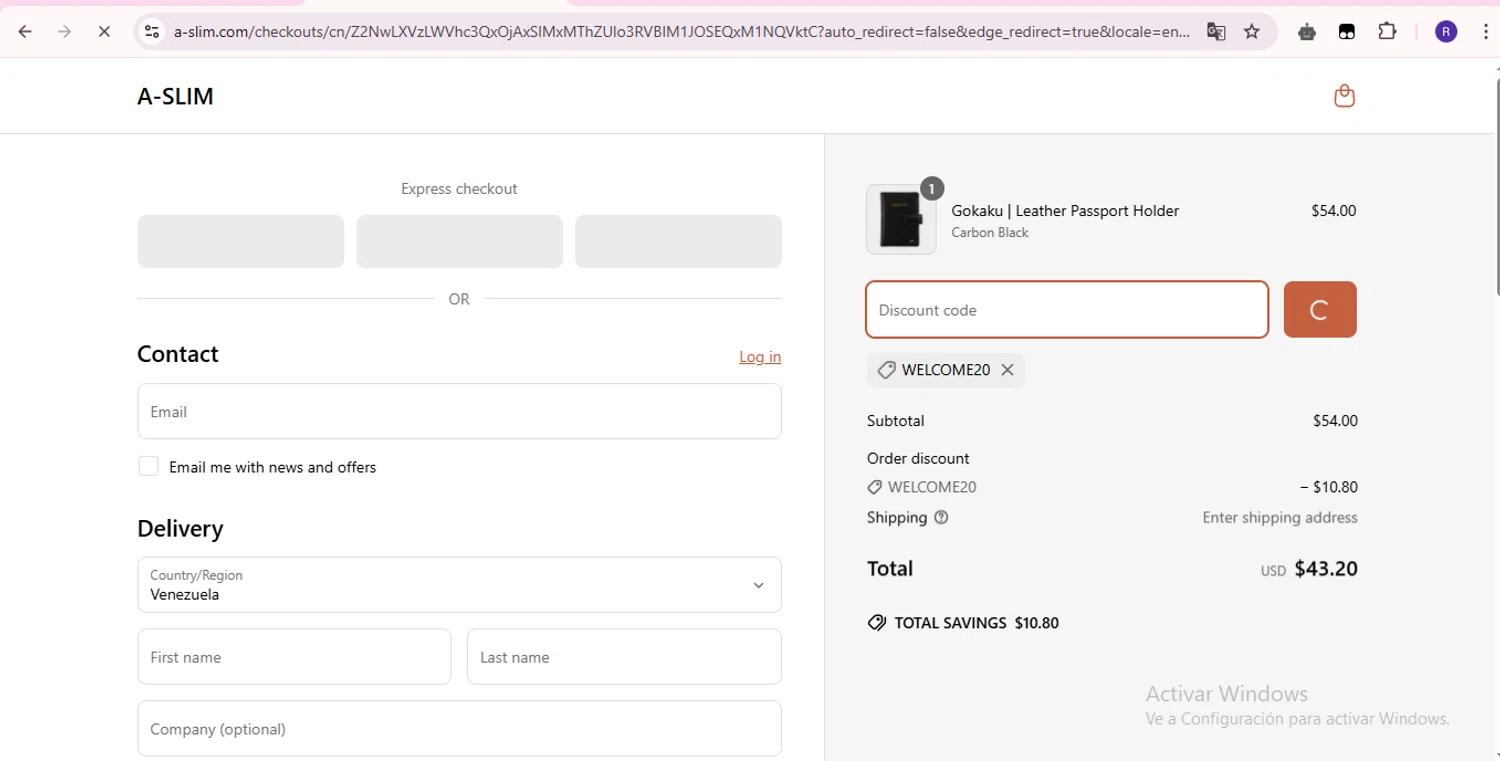Click the First name field
This screenshot has width=1500, height=761.
(x=294, y=657)
